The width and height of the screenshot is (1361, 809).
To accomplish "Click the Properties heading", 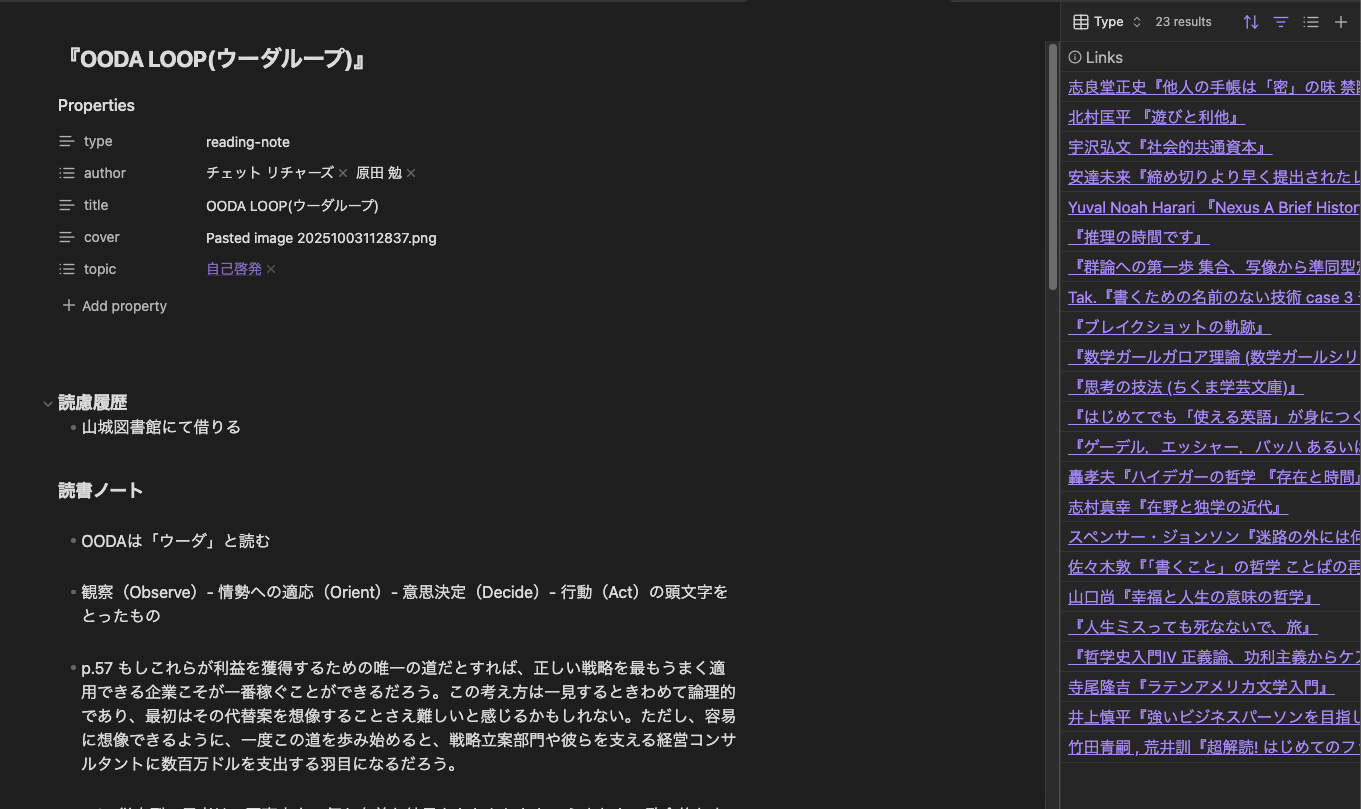I will 96,105.
